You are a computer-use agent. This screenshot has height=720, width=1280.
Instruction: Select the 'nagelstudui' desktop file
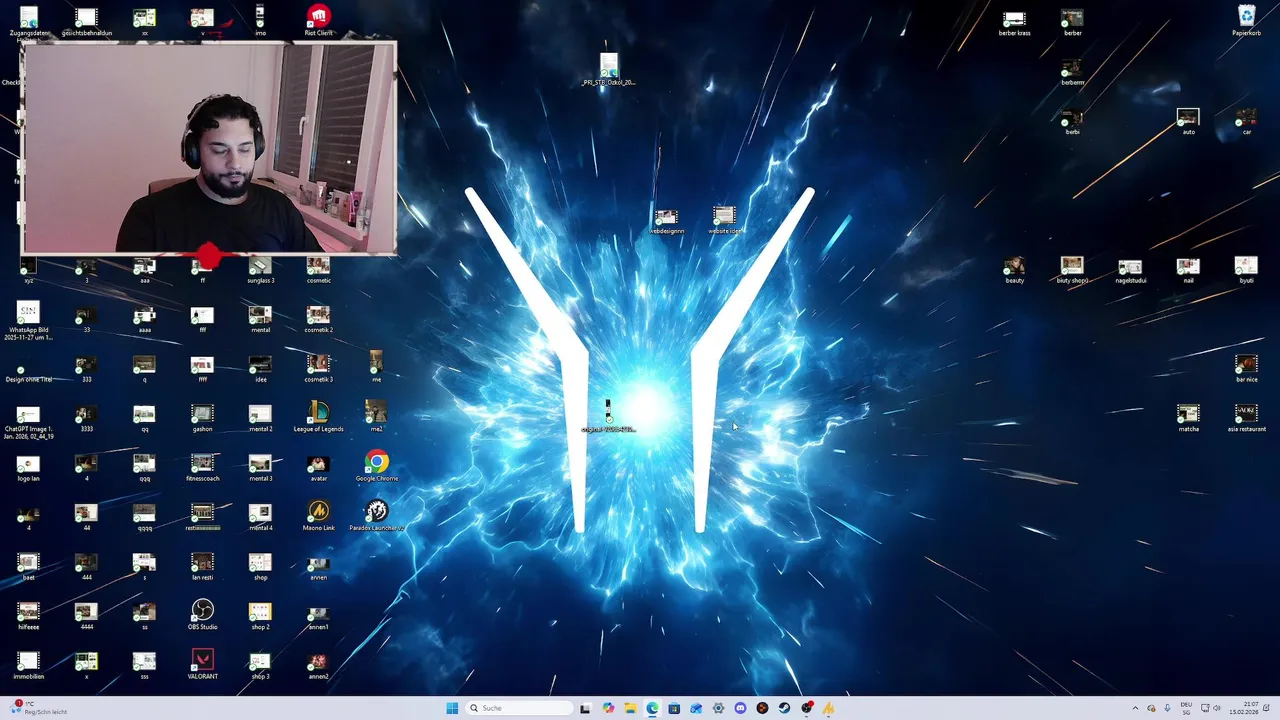(x=1130, y=270)
